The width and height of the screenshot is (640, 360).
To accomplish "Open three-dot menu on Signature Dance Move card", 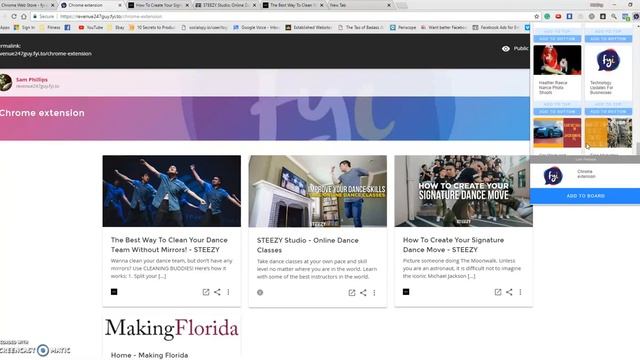I will tap(520, 292).
